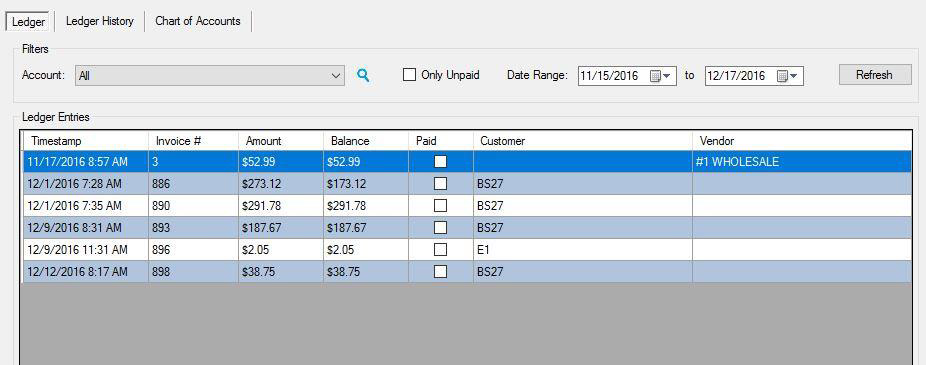
Task: Click the $273.12 amount cell
Action: point(281,184)
